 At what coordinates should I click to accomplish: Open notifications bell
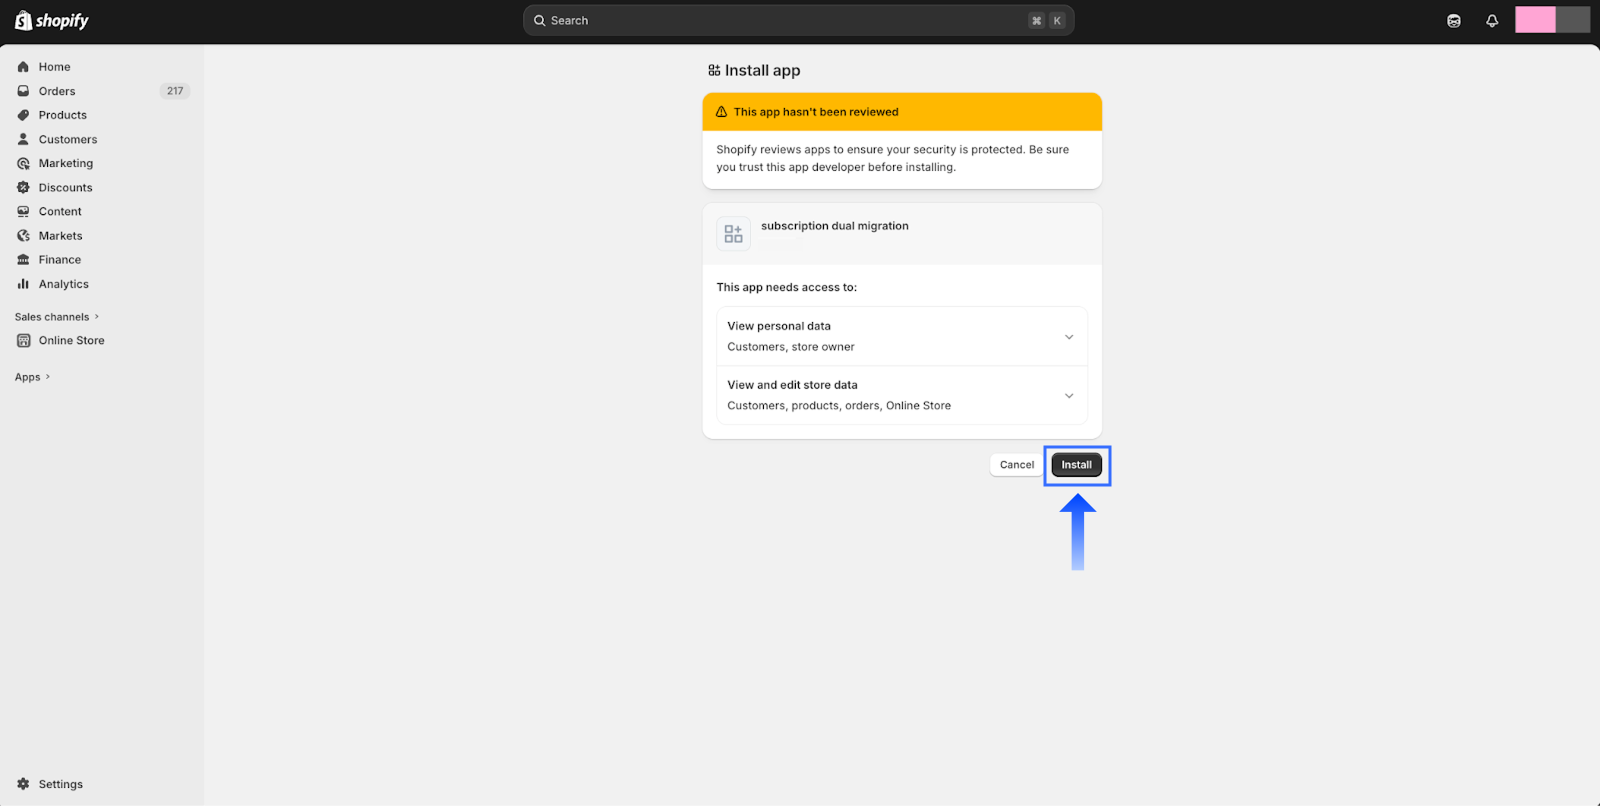(1492, 20)
